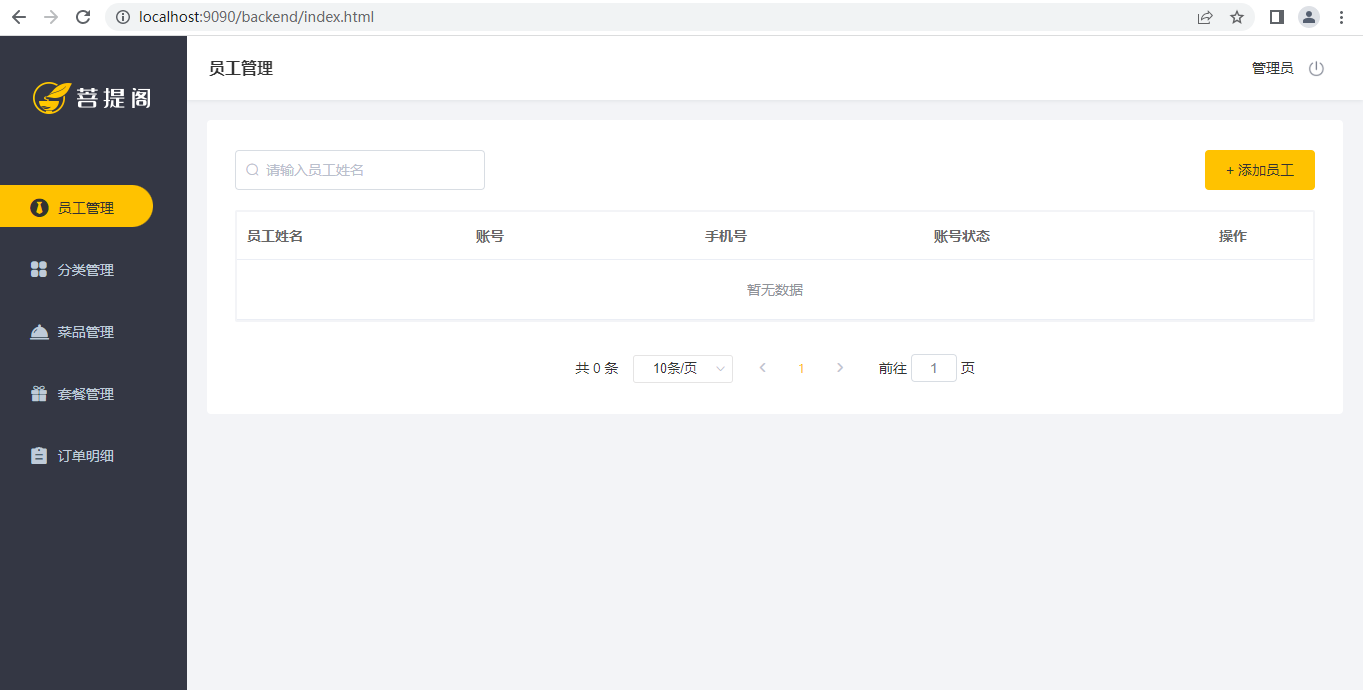Image resolution: width=1363 pixels, height=690 pixels.
Task: Focus the 请输入员工姓名 search field
Action: 370,170
